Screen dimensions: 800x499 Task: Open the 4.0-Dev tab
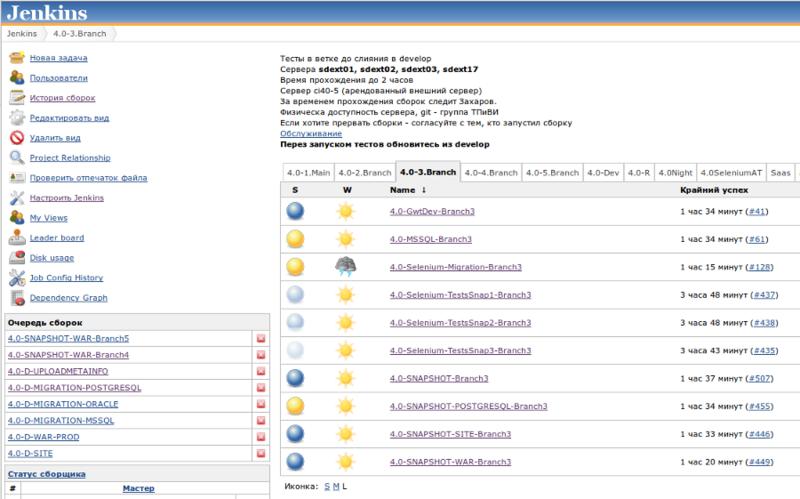tap(603, 173)
